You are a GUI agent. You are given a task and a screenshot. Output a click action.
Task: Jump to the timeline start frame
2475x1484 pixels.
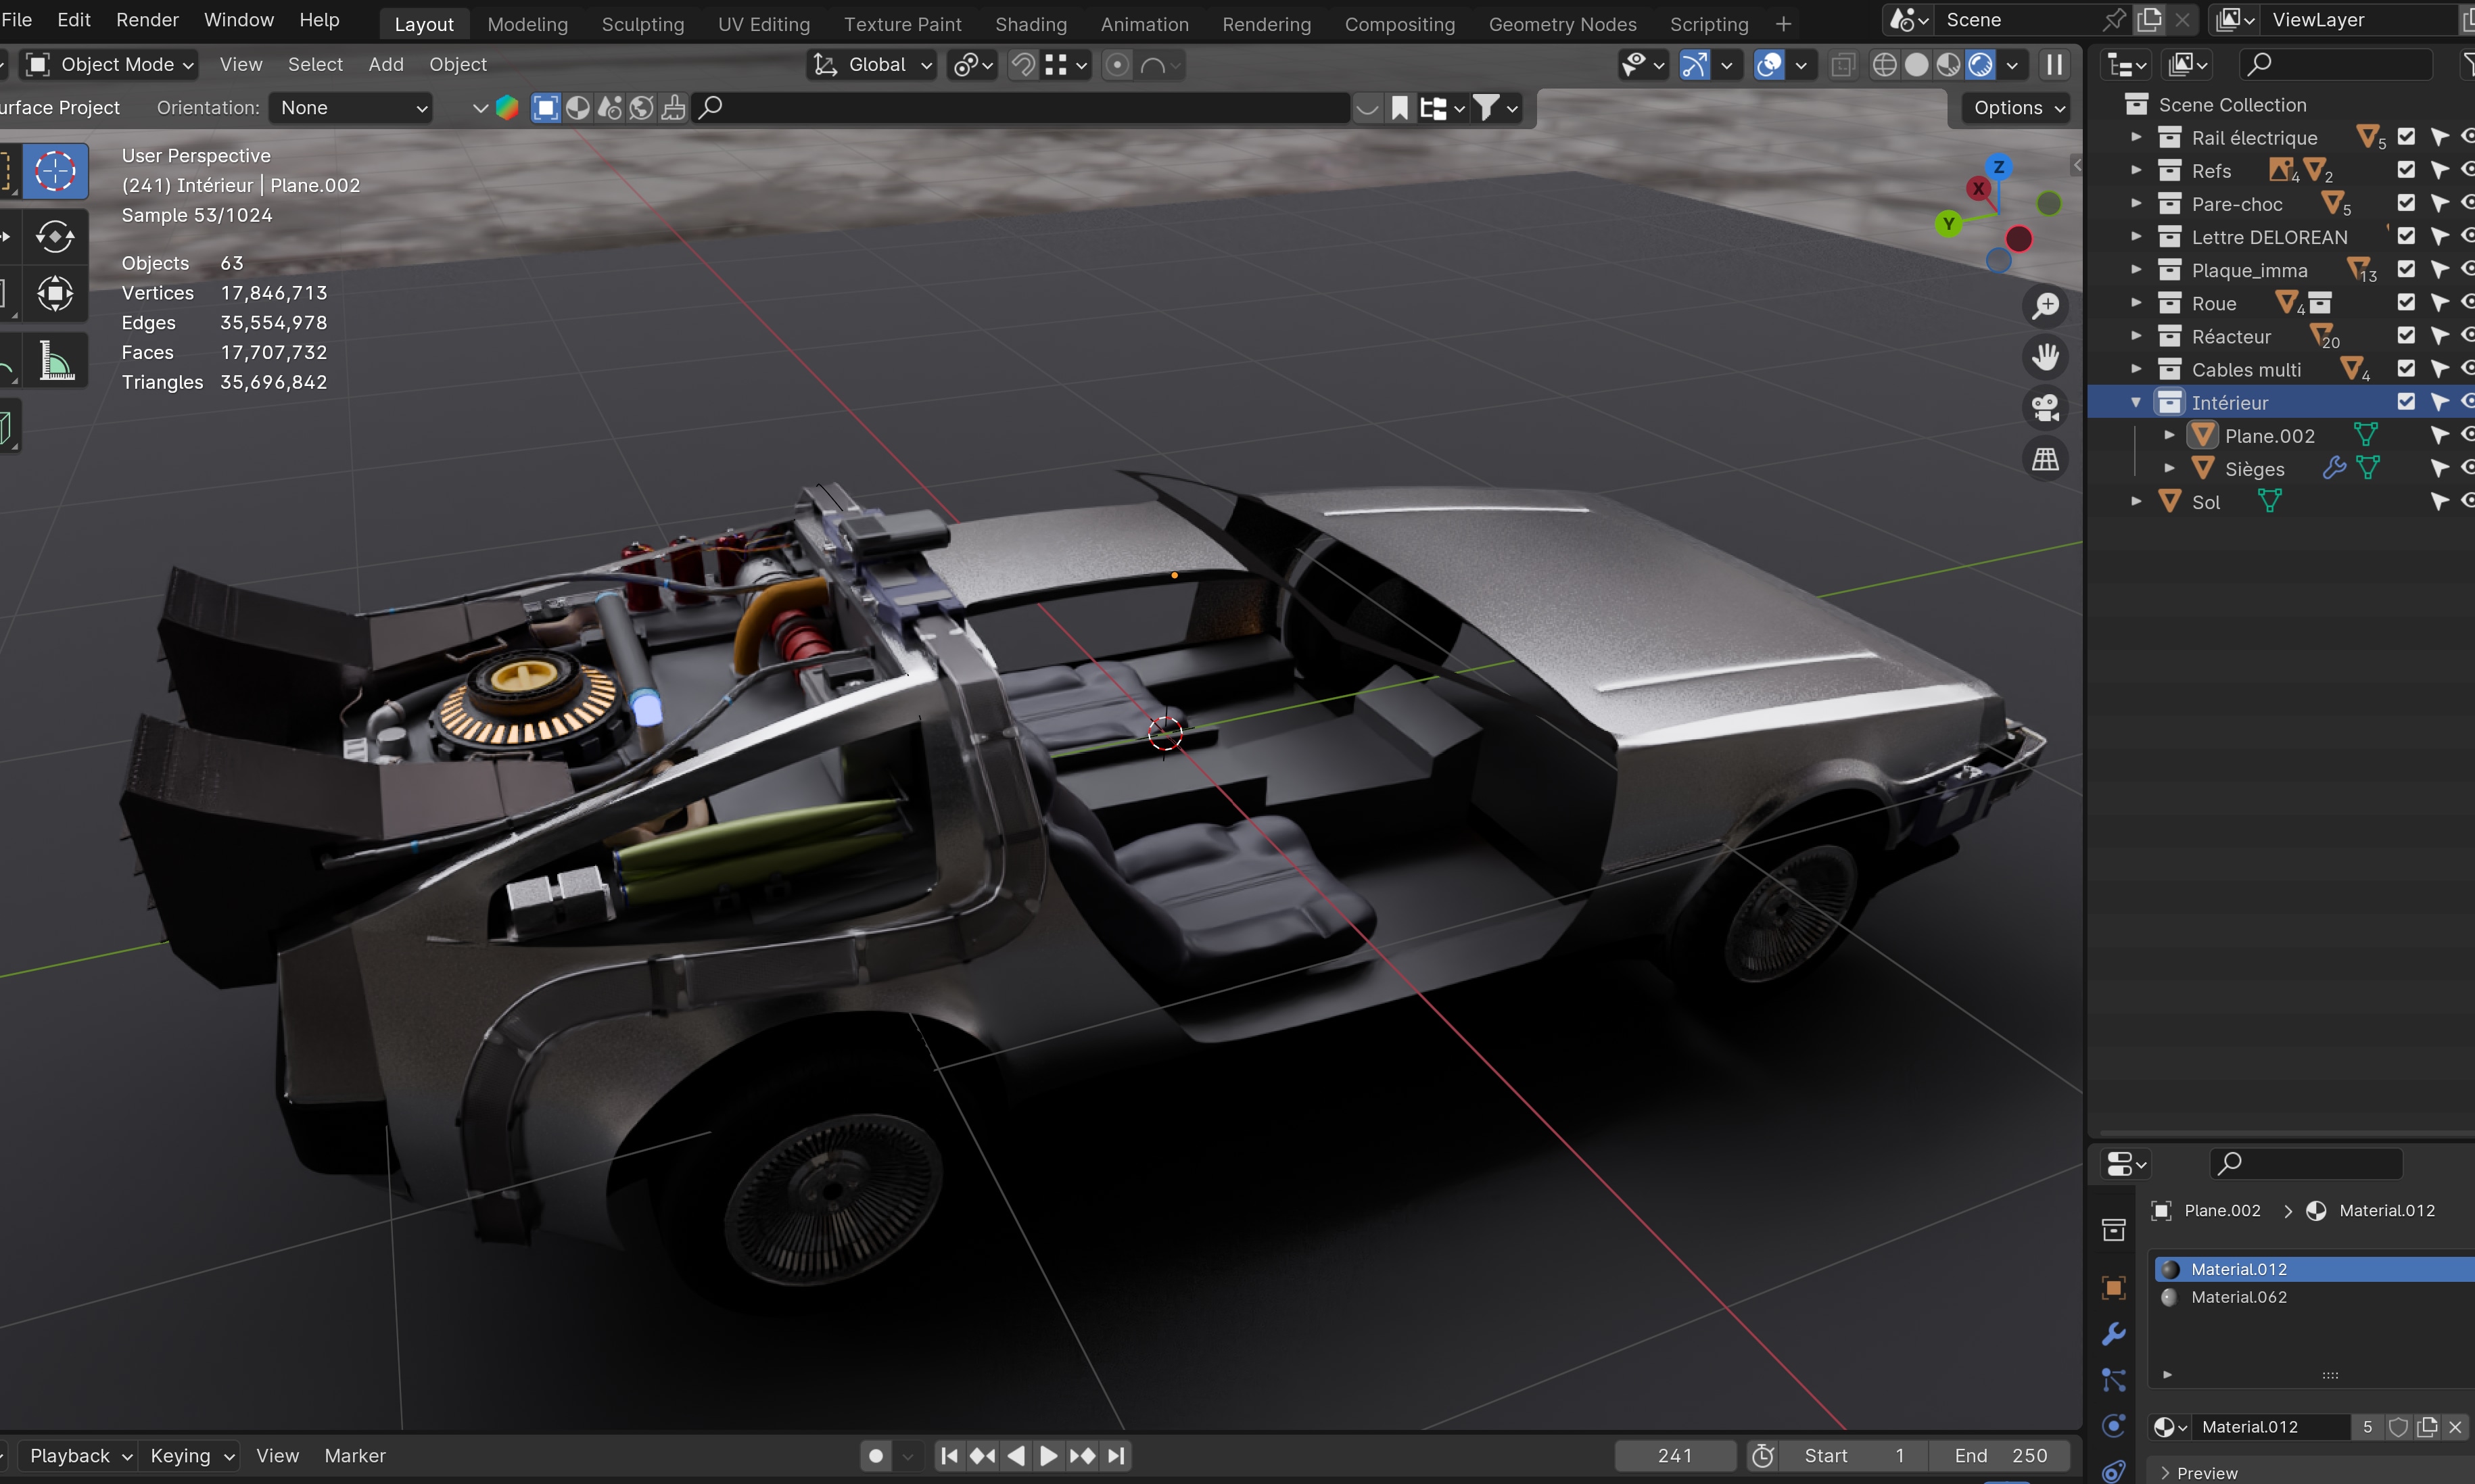click(949, 1456)
